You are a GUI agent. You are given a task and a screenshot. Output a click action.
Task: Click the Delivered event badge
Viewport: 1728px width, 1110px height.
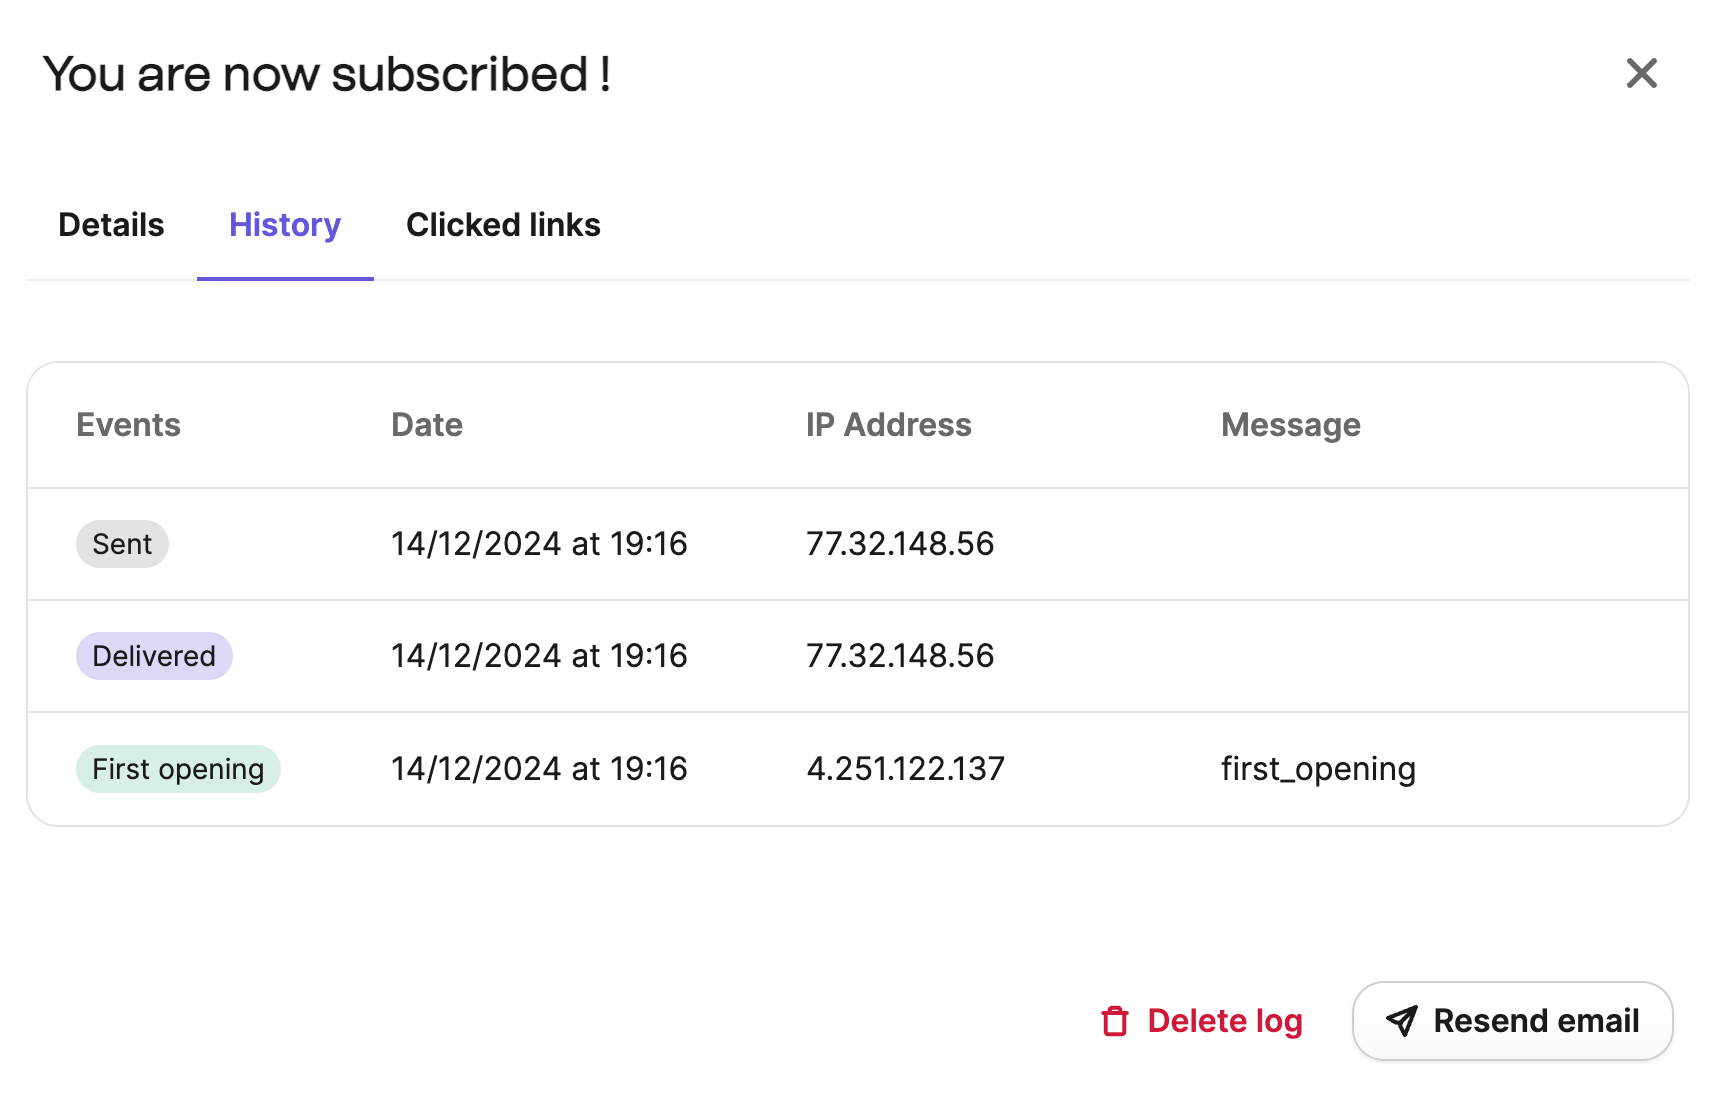coord(154,656)
